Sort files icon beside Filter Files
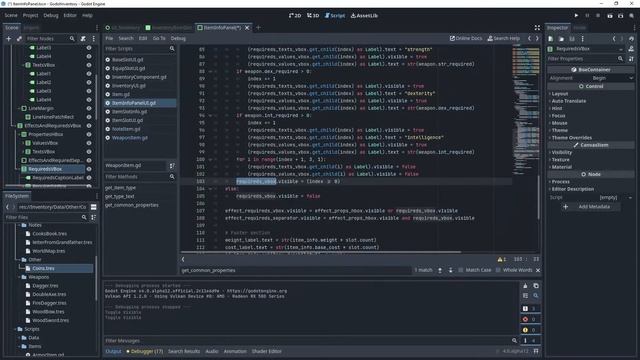This screenshot has height=360, width=640. coord(93,218)
